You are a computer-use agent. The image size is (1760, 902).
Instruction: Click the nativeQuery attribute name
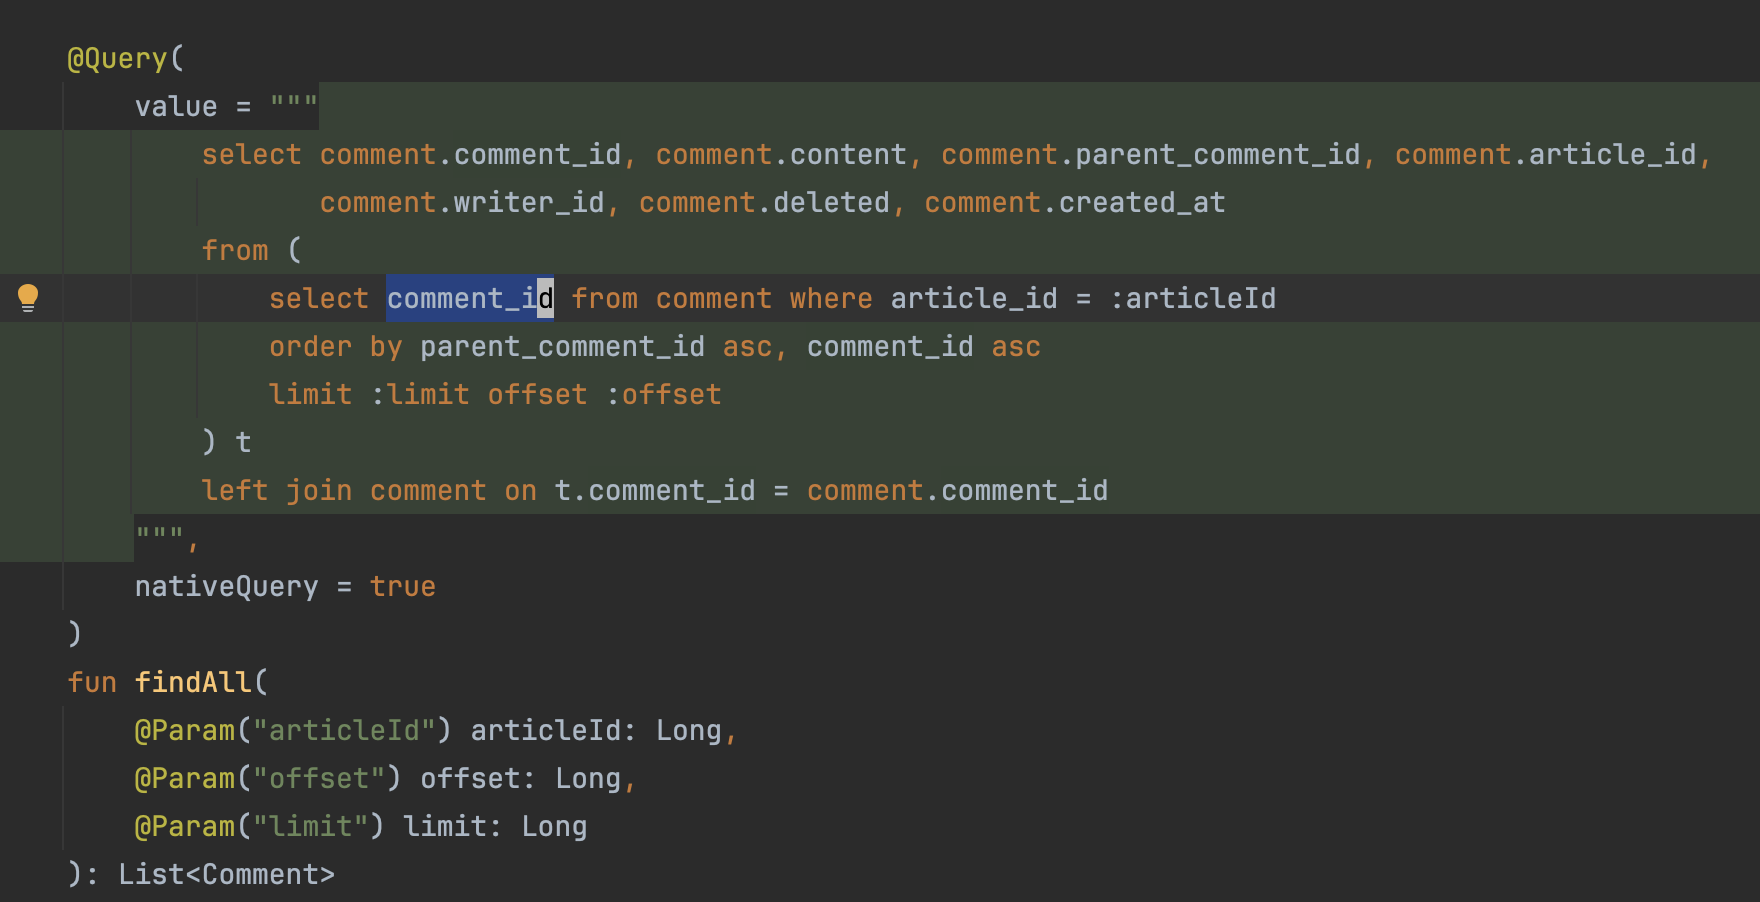click(226, 587)
